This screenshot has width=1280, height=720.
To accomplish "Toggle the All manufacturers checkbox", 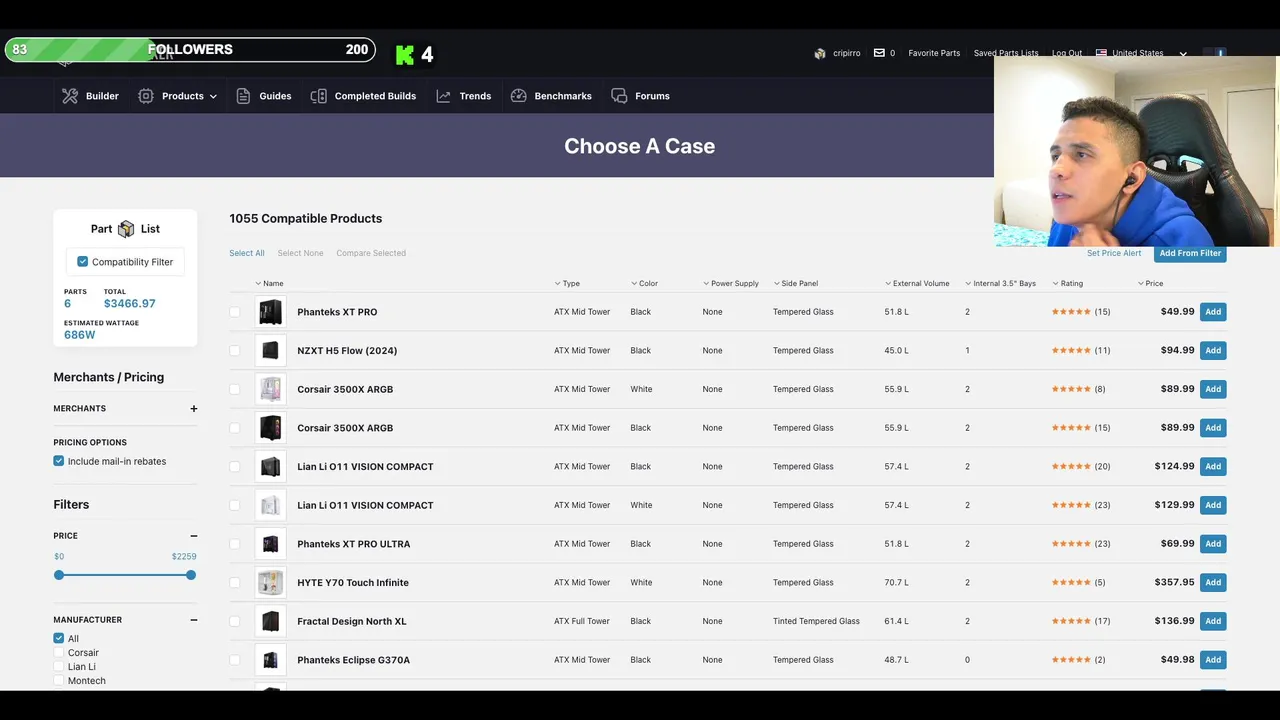I will (59, 638).
